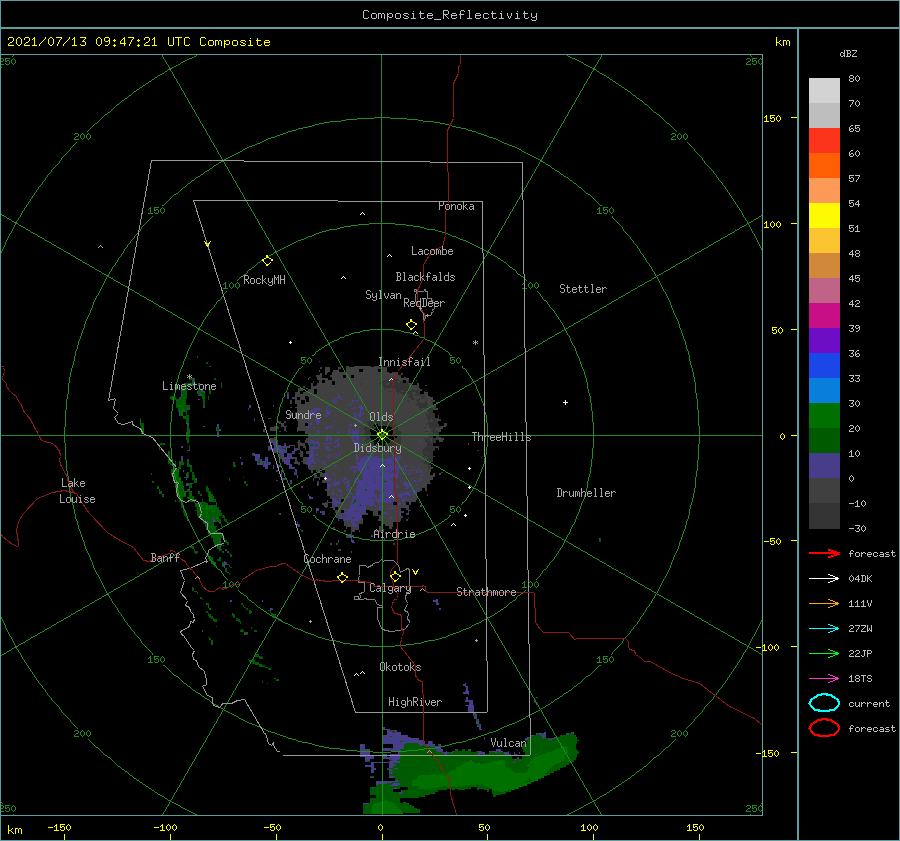Click the Drumheller label
This screenshot has height=841, width=900.
pos(585,493)
